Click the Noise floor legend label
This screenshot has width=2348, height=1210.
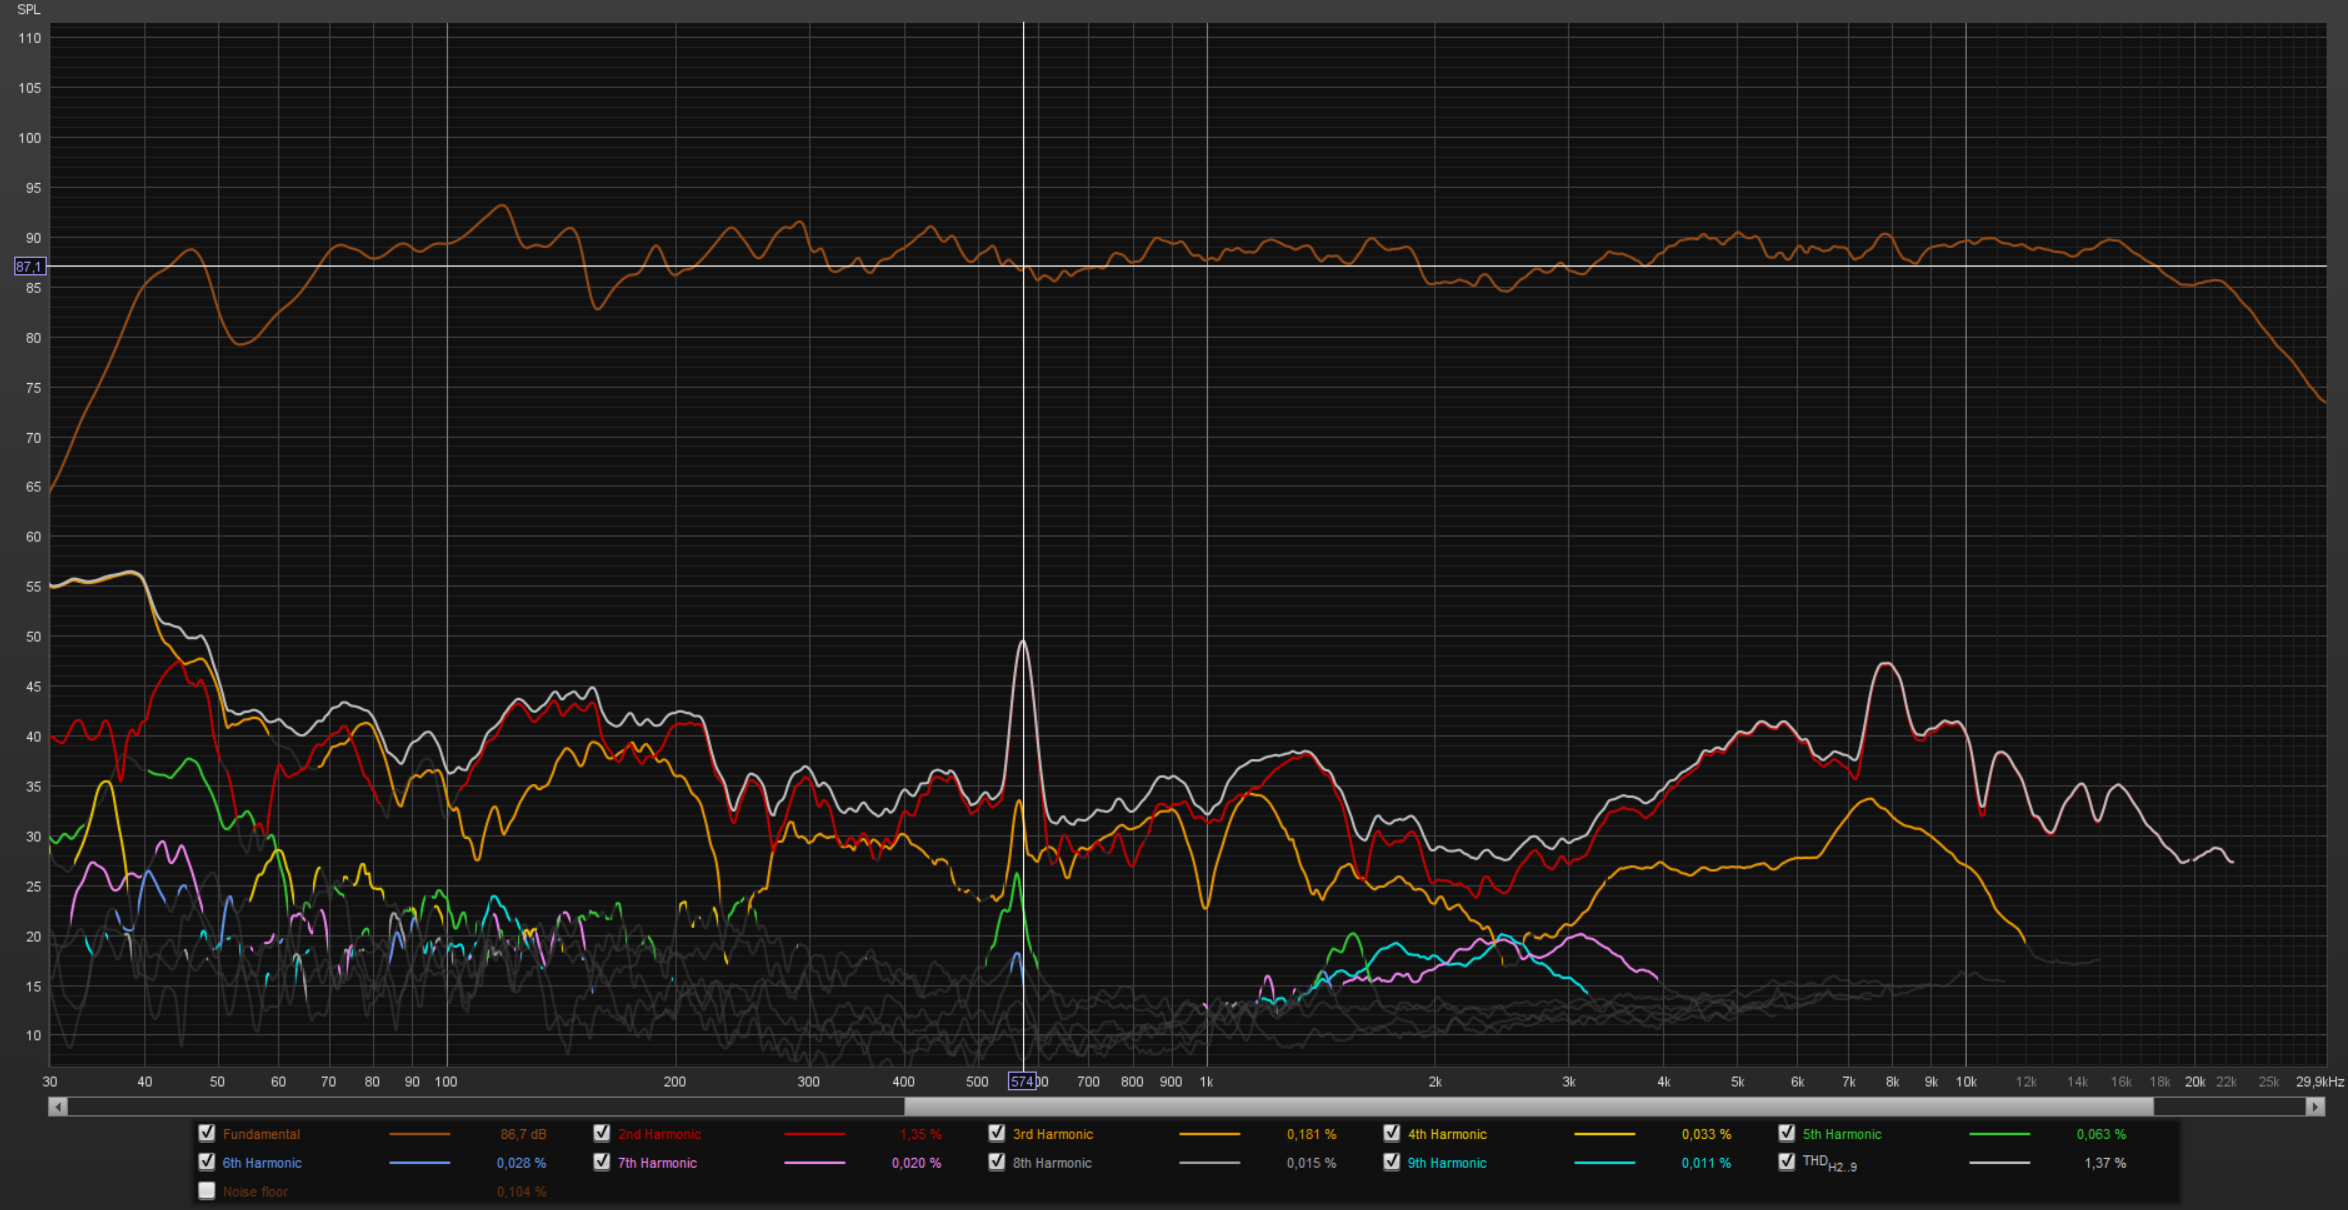[255, 1192]
